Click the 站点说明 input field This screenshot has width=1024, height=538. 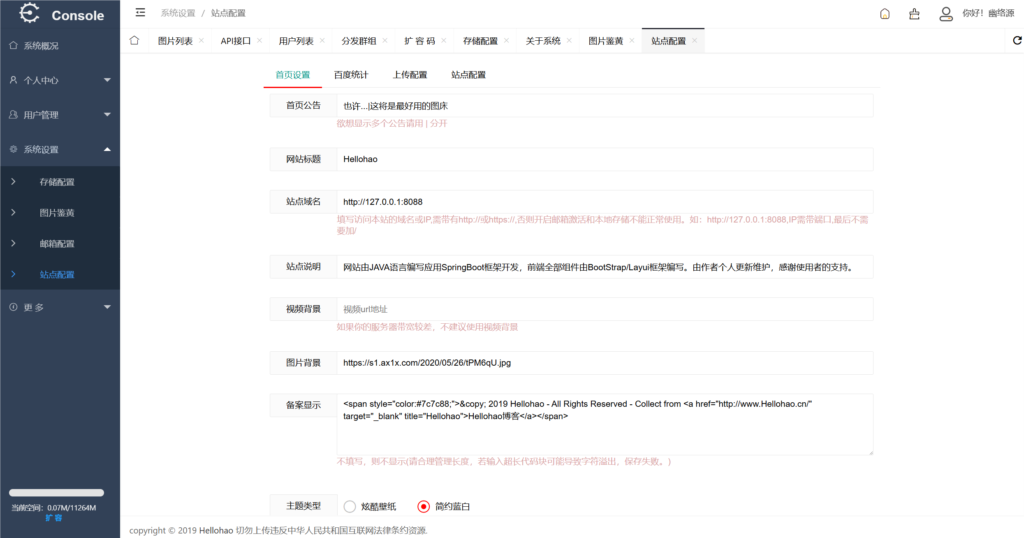605,267
